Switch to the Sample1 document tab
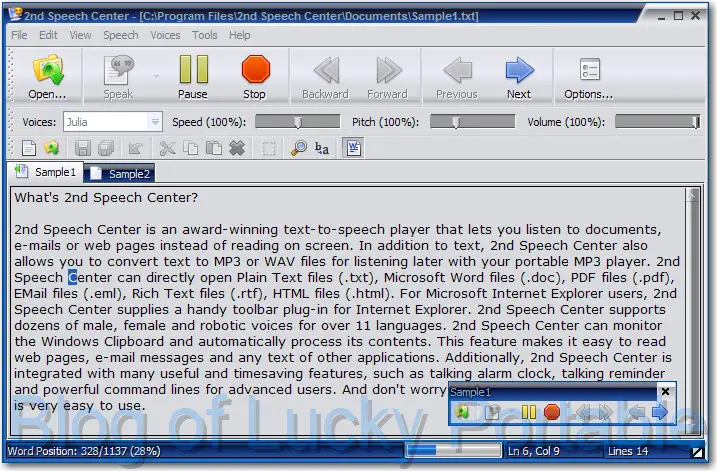717x471 pixels. (x=45, y=172)
